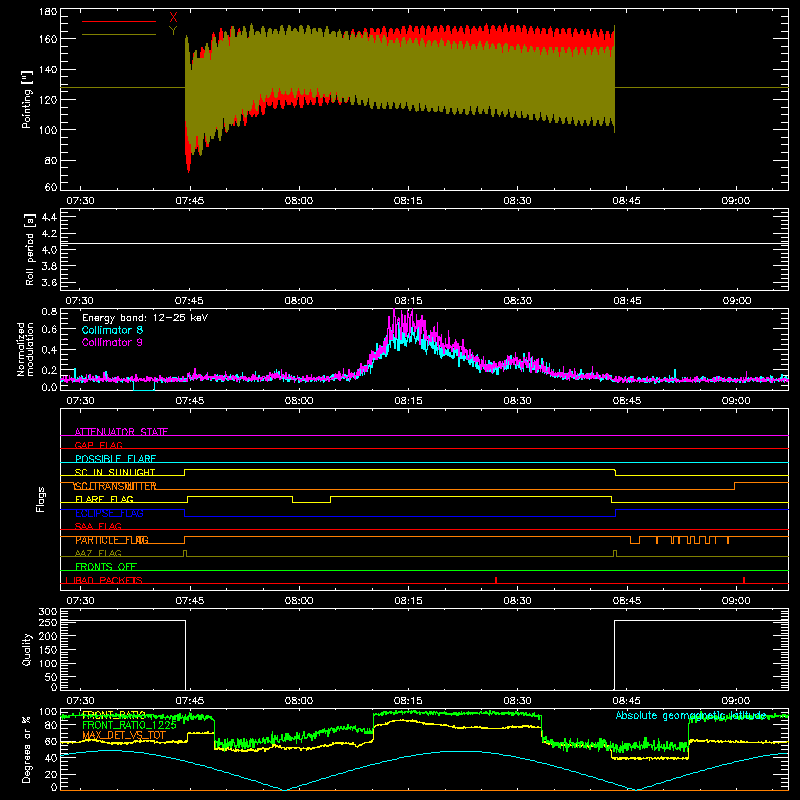
Task: Click the PARTICLE_FLAG label
Action: pyautogui.click(x=112, y=540)
